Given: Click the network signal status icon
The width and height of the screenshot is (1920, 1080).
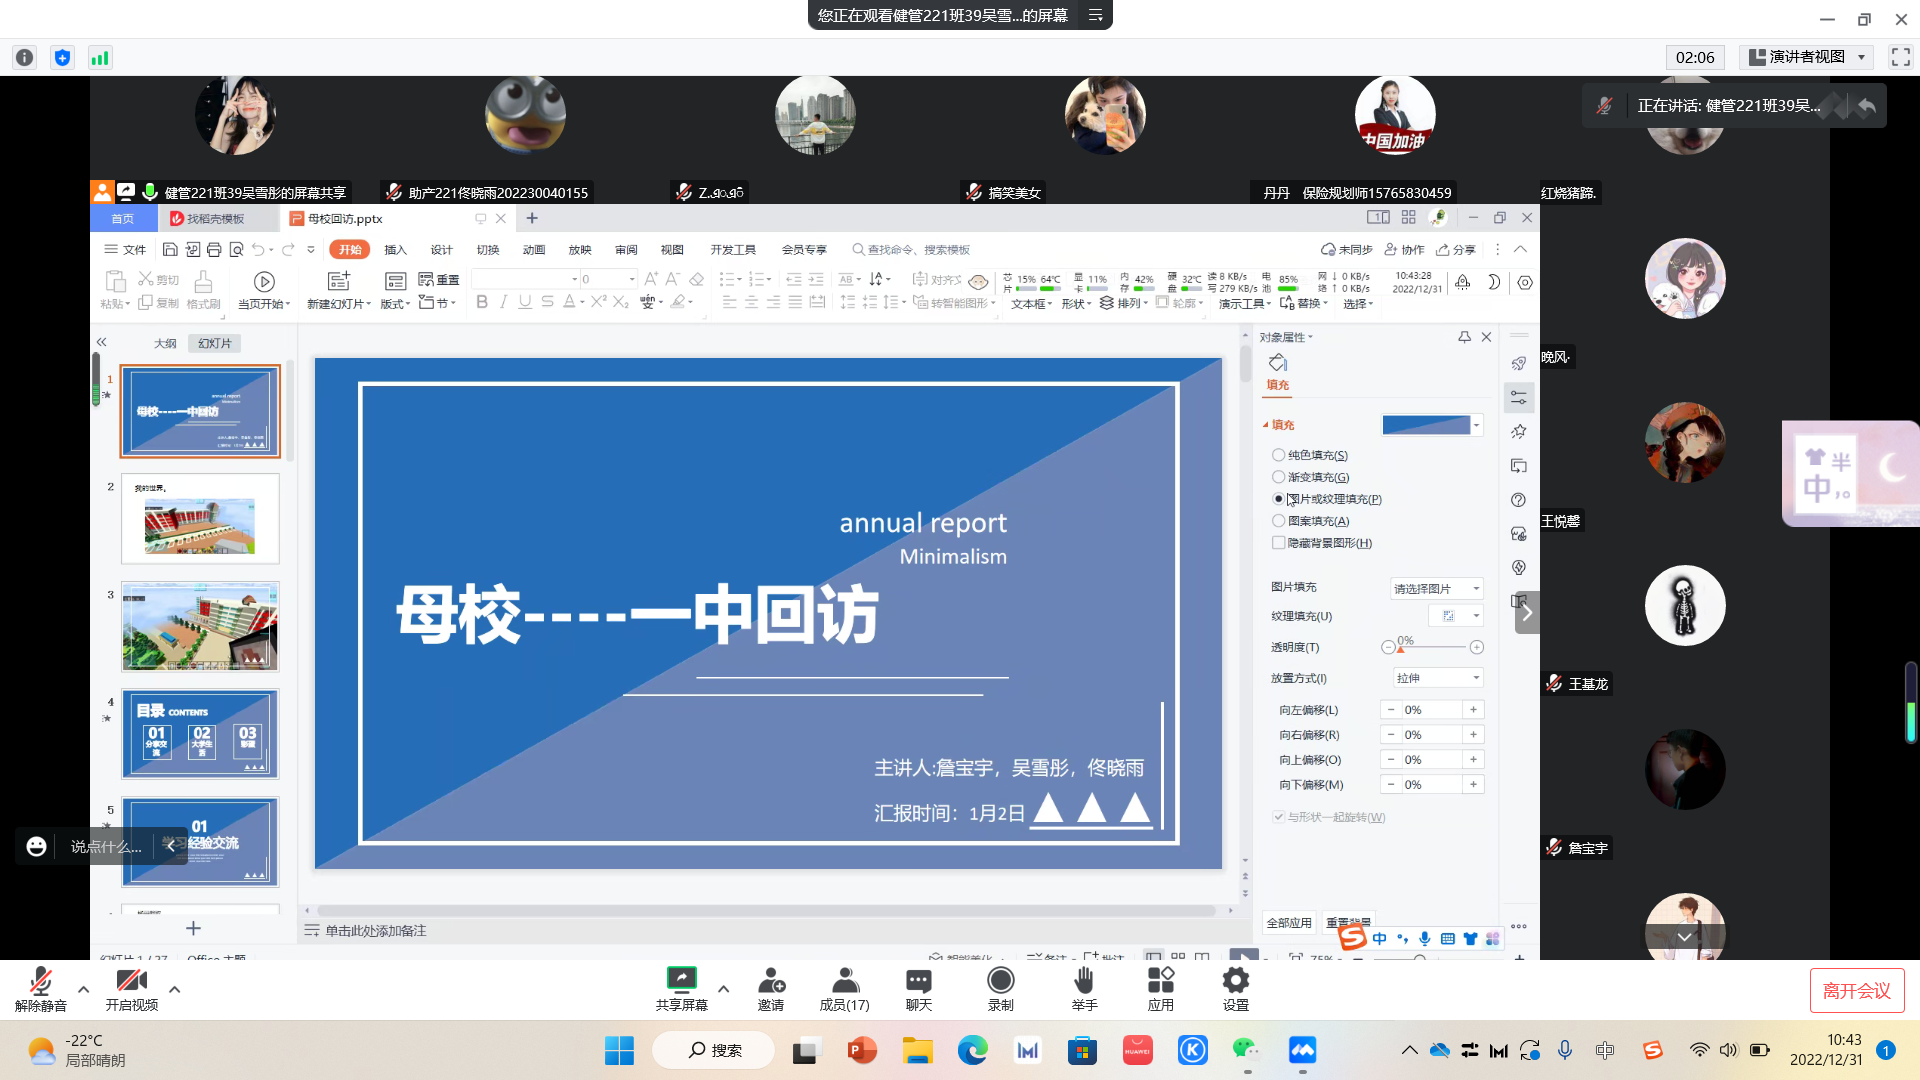Looking at the screenshot, I should (x=100, y=58).
